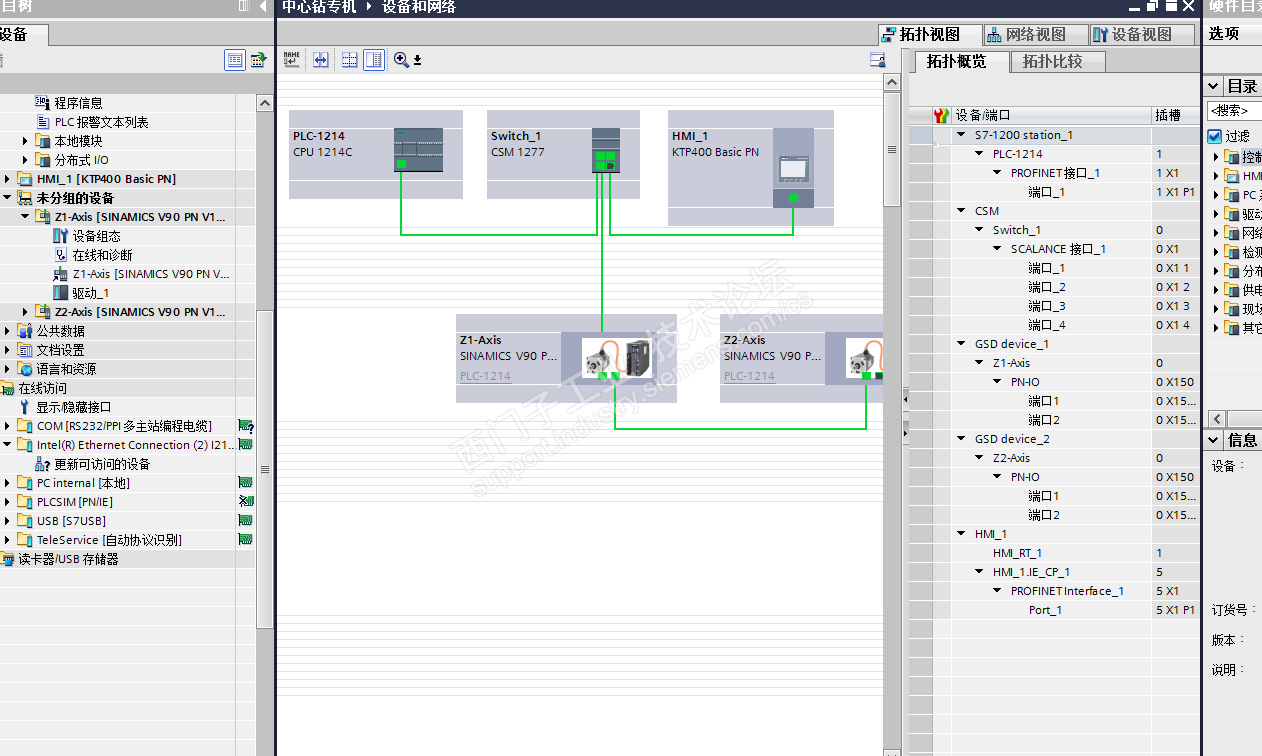Open 在线和诊断 under Z1-Axis

tap(102, 255)
